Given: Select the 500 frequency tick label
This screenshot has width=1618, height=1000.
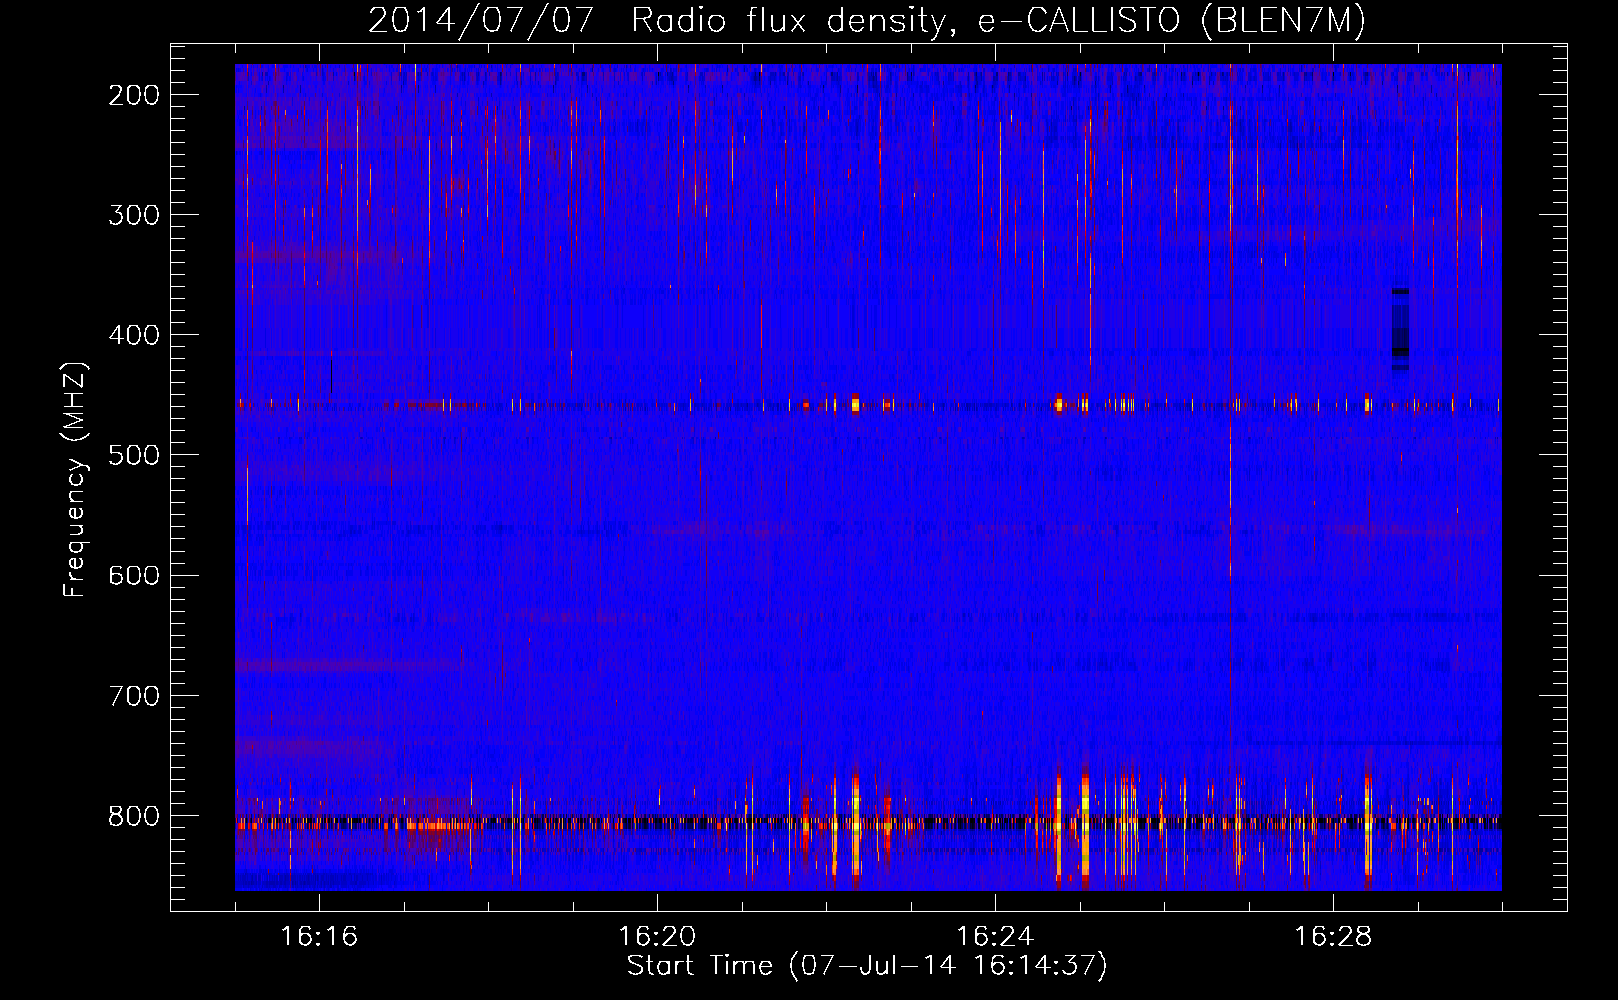Looking at the screenshot, I should [133, 455].
